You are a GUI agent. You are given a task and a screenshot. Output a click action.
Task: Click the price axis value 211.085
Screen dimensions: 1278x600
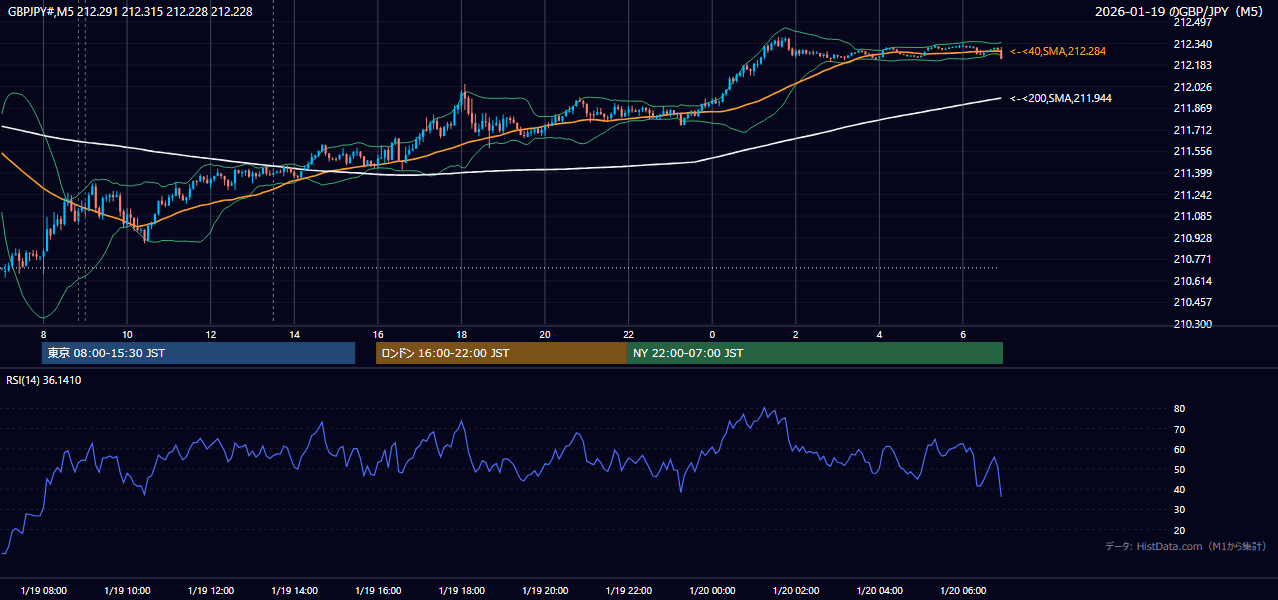[1192, 216]
